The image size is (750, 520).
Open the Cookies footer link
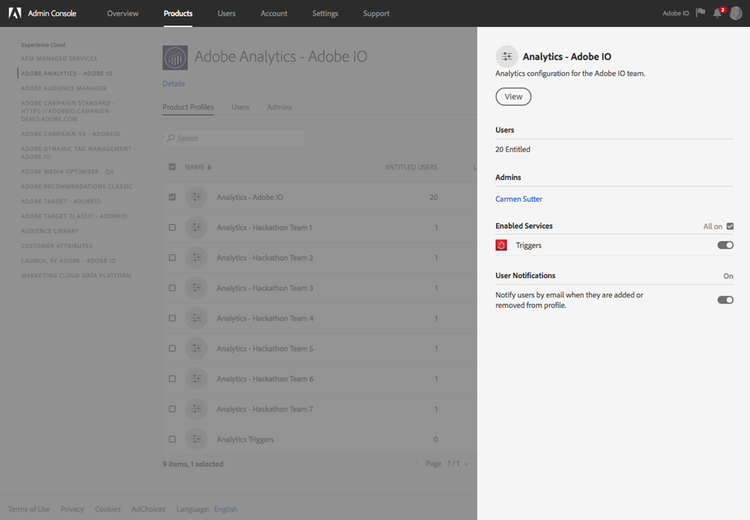[108, 509]
